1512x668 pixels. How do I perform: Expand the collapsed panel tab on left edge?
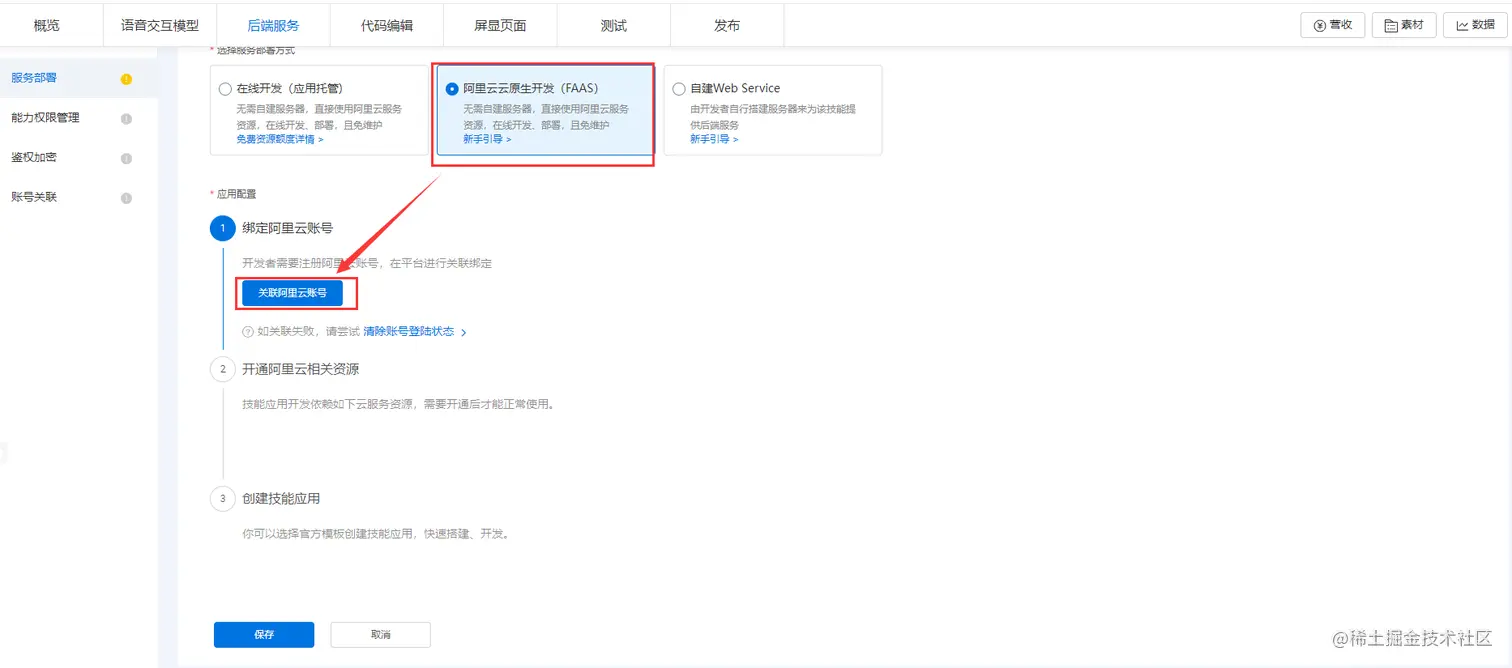(x=5, y=452)
